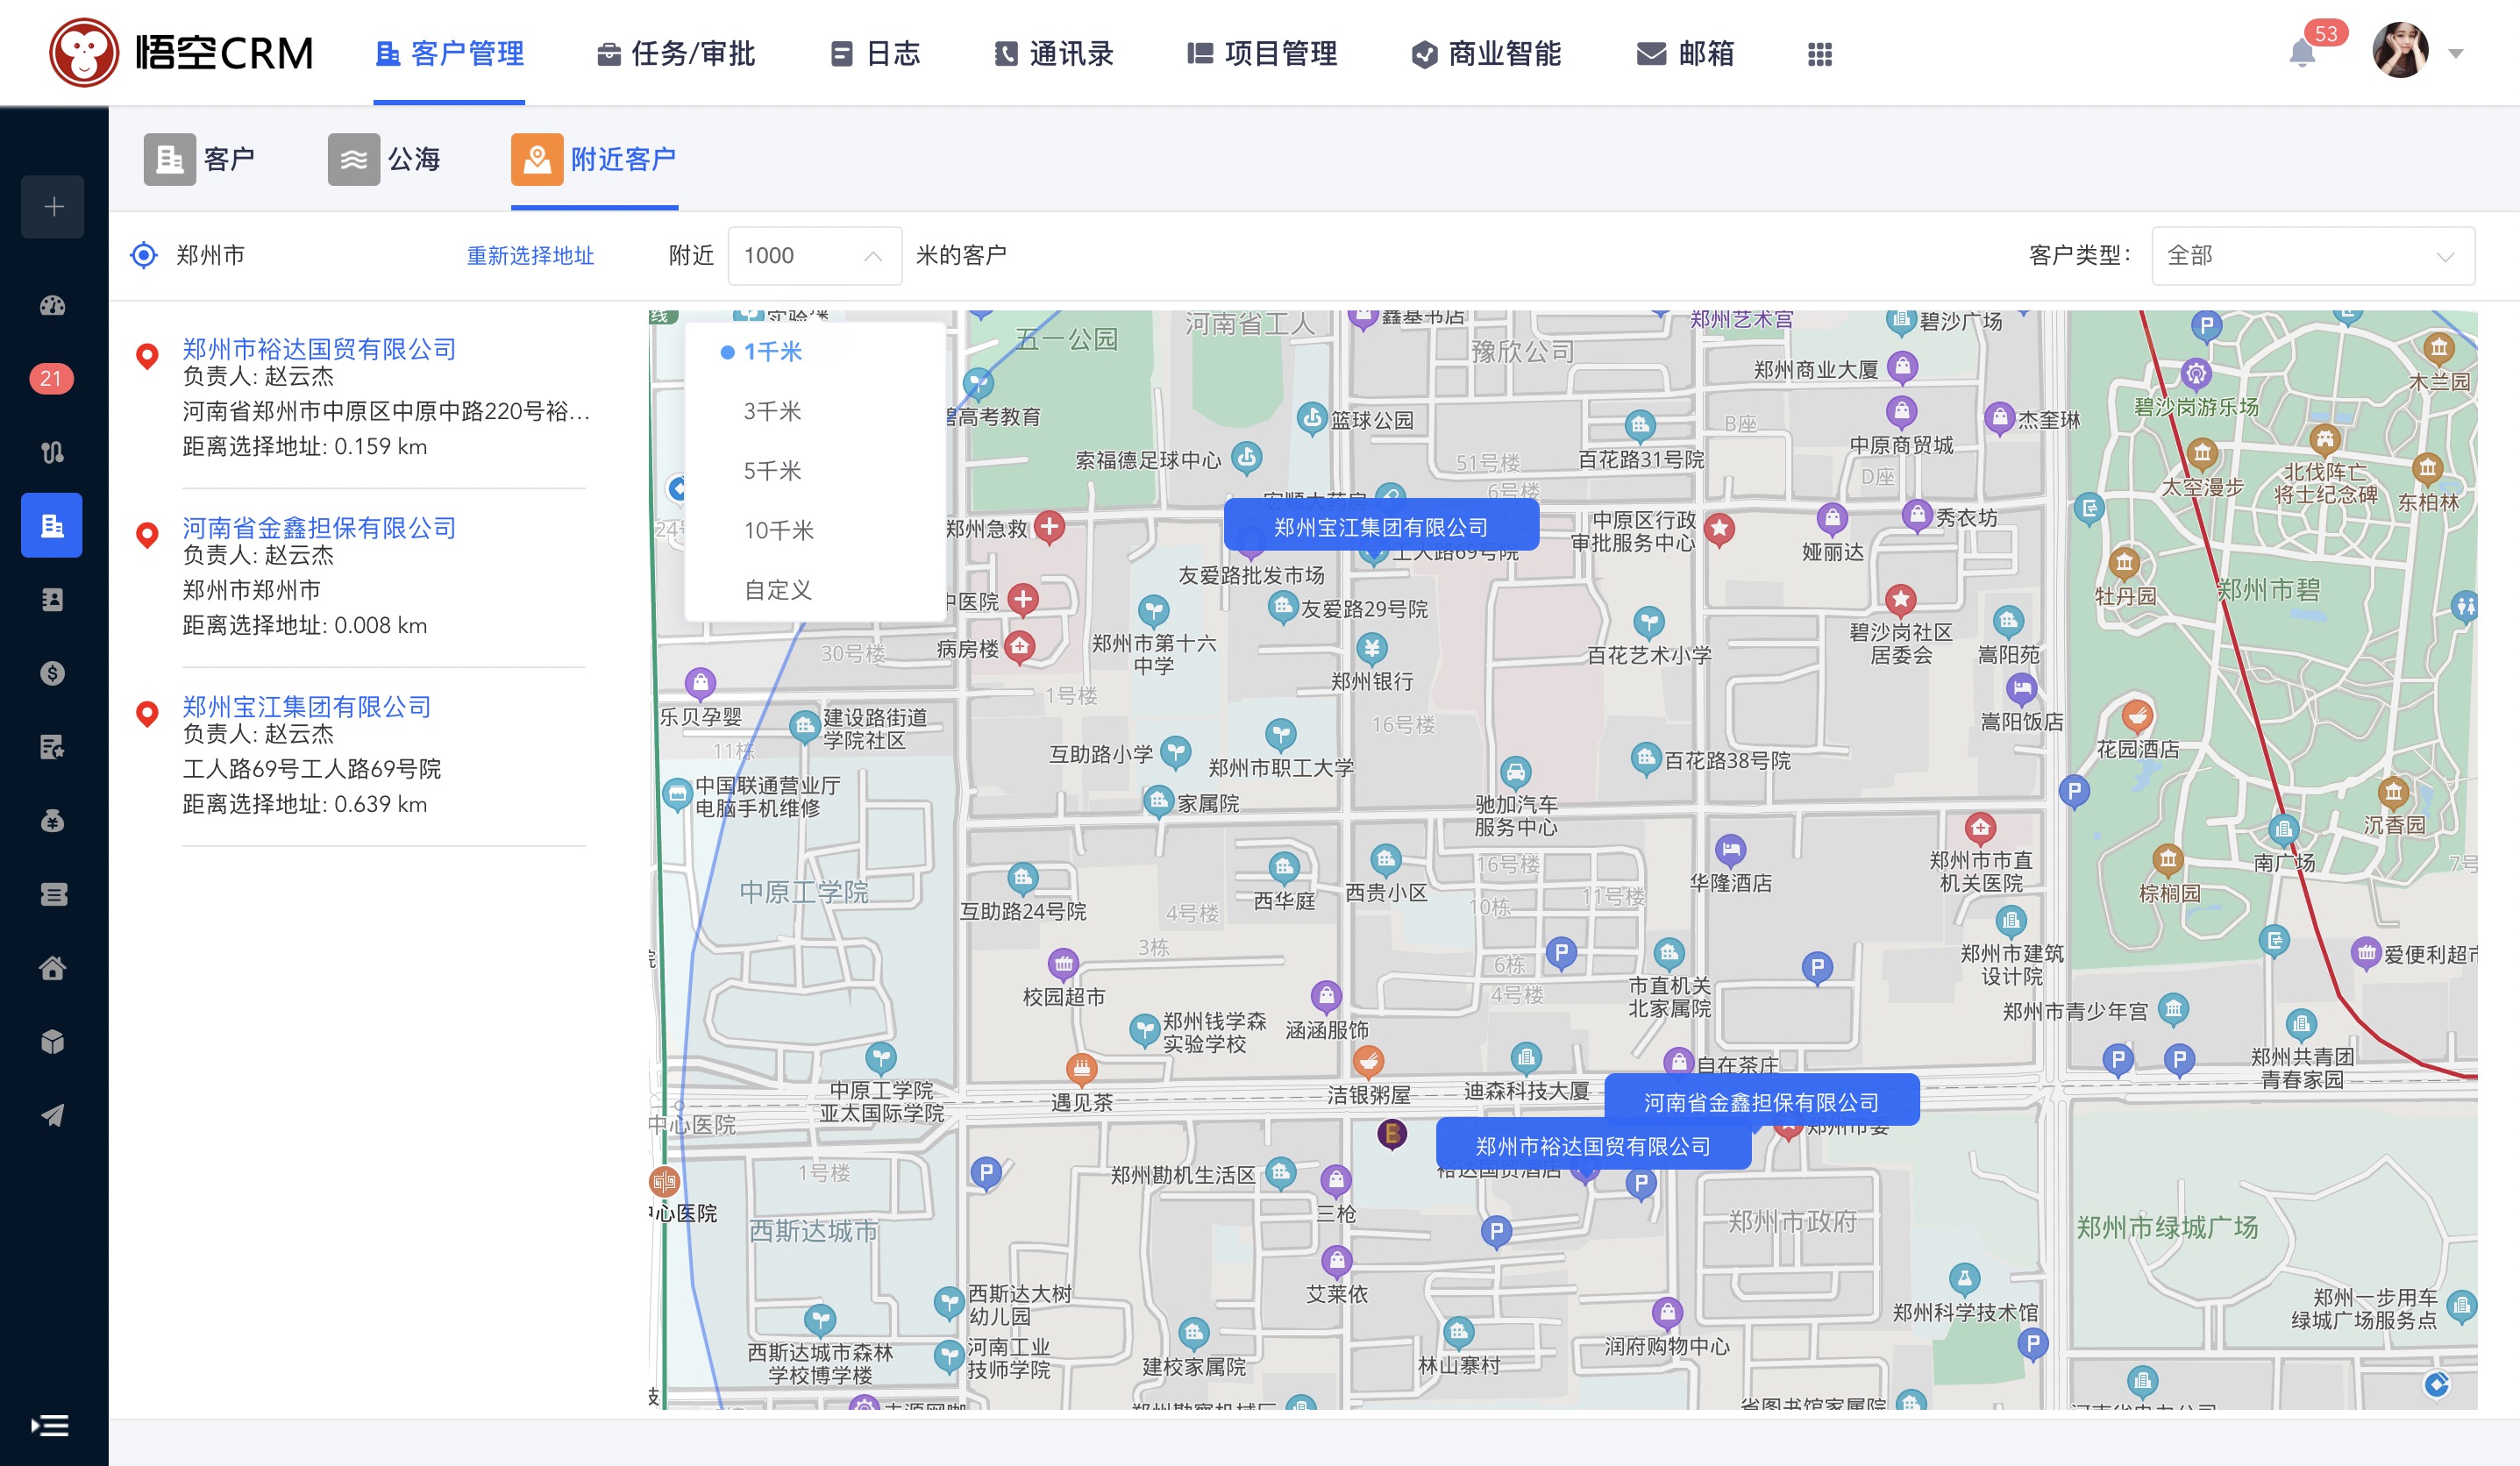Screen dimensions: 2520x1466
Task: Open the paper-plane sidebar icon
Action: point(53,1115)
